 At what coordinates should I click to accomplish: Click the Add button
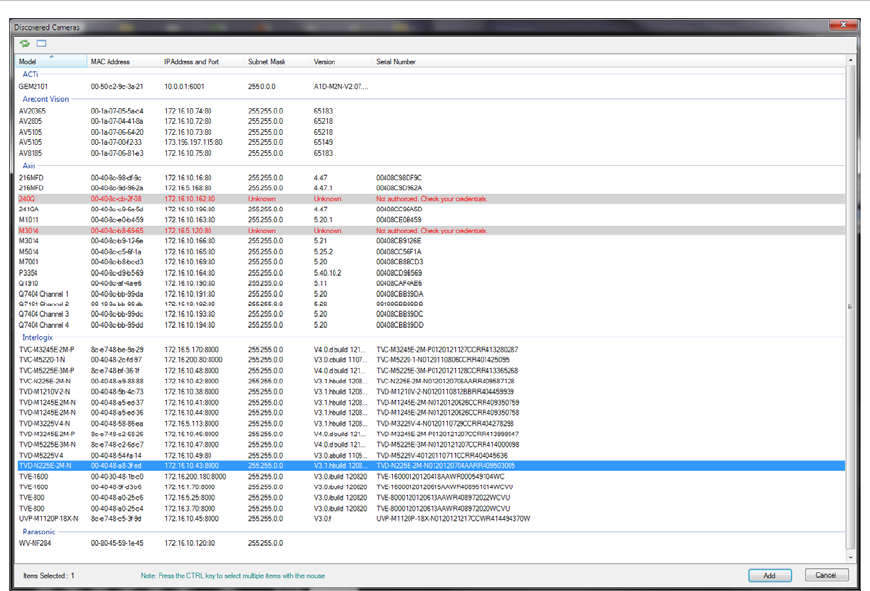point(770,575)
